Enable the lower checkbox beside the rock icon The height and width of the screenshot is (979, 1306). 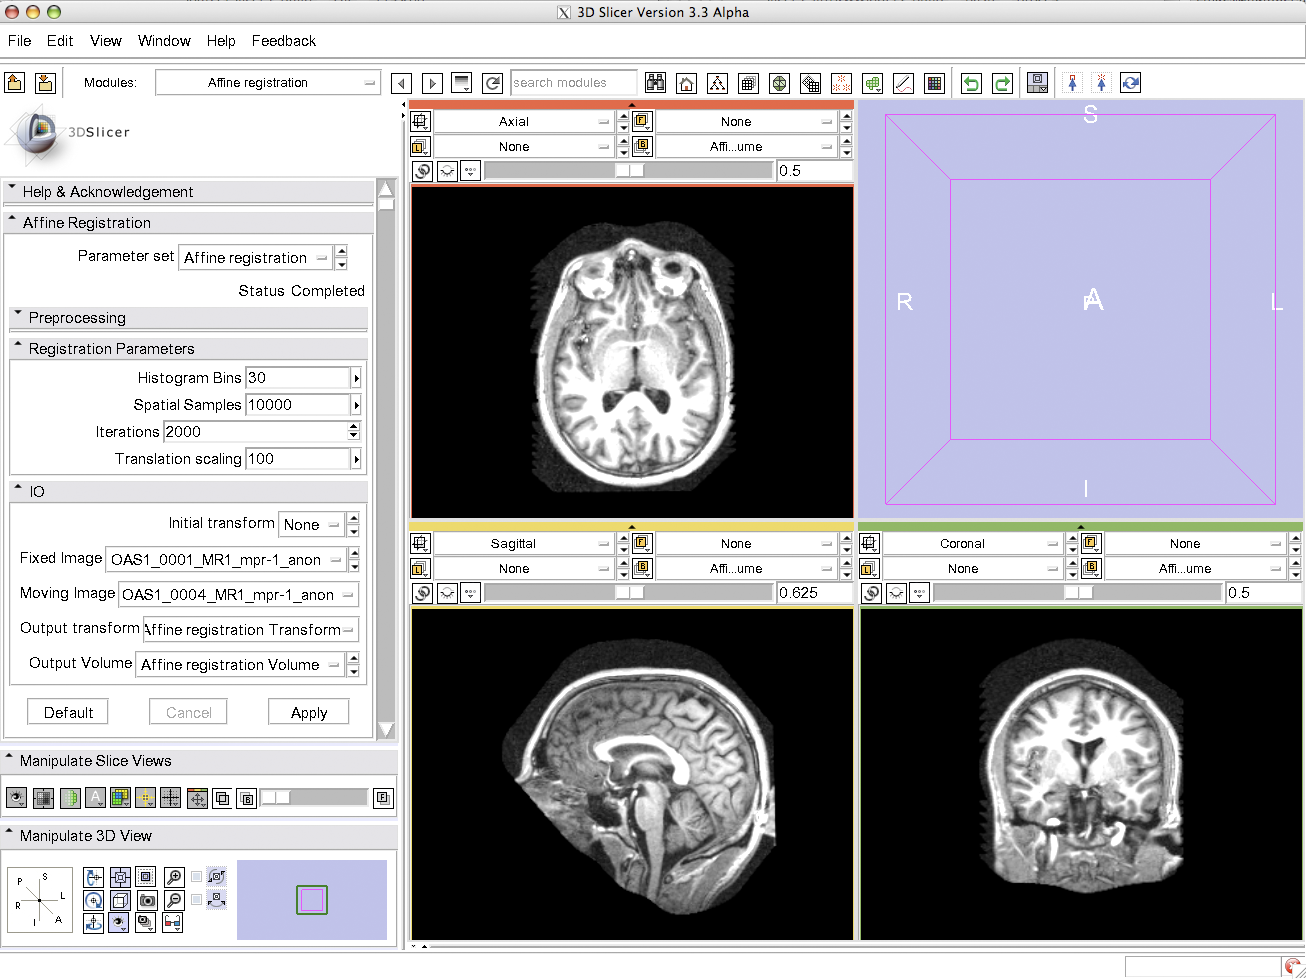[x=197, y=899]
